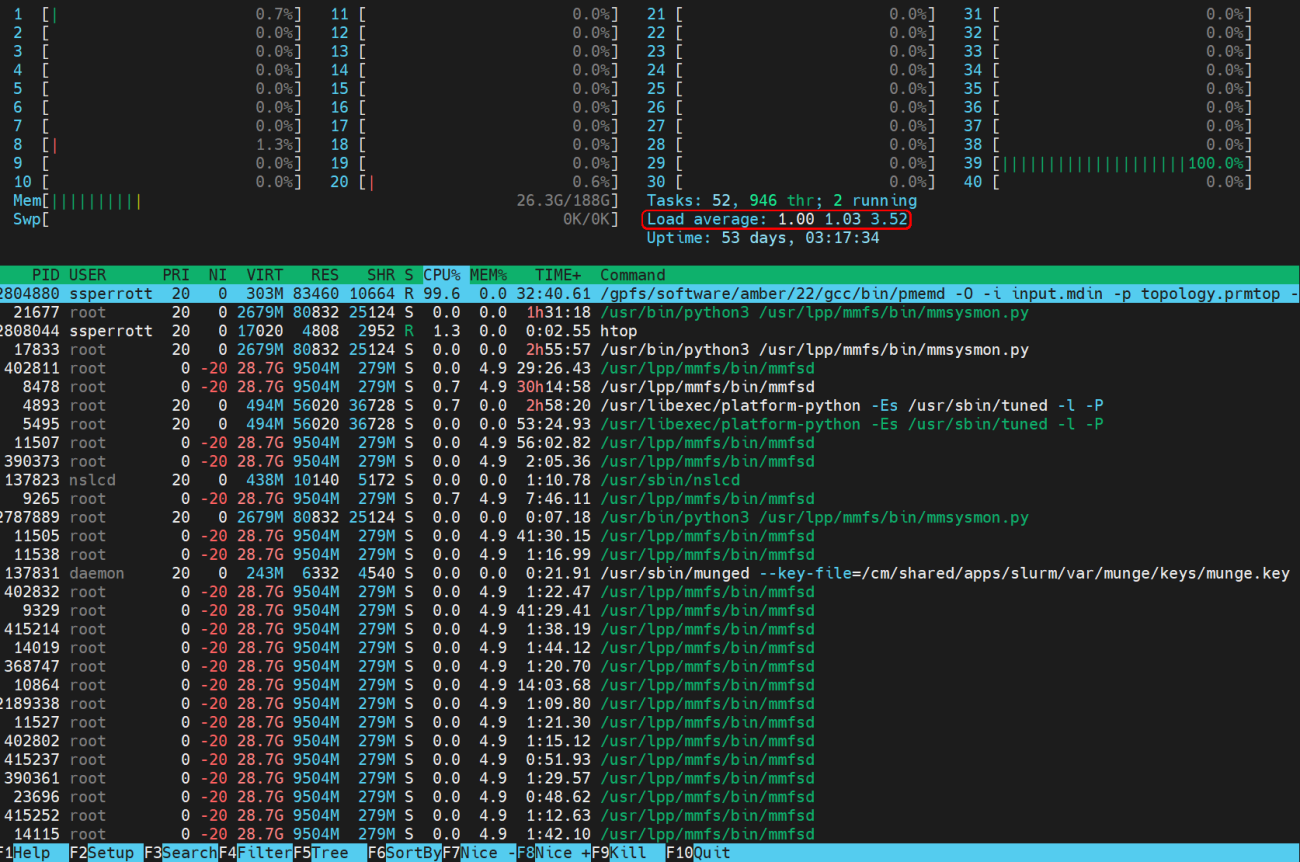The height and width of the screenshot is (862, 1300).
Task: Open F2 Setup screen
Action: point(105,853)
